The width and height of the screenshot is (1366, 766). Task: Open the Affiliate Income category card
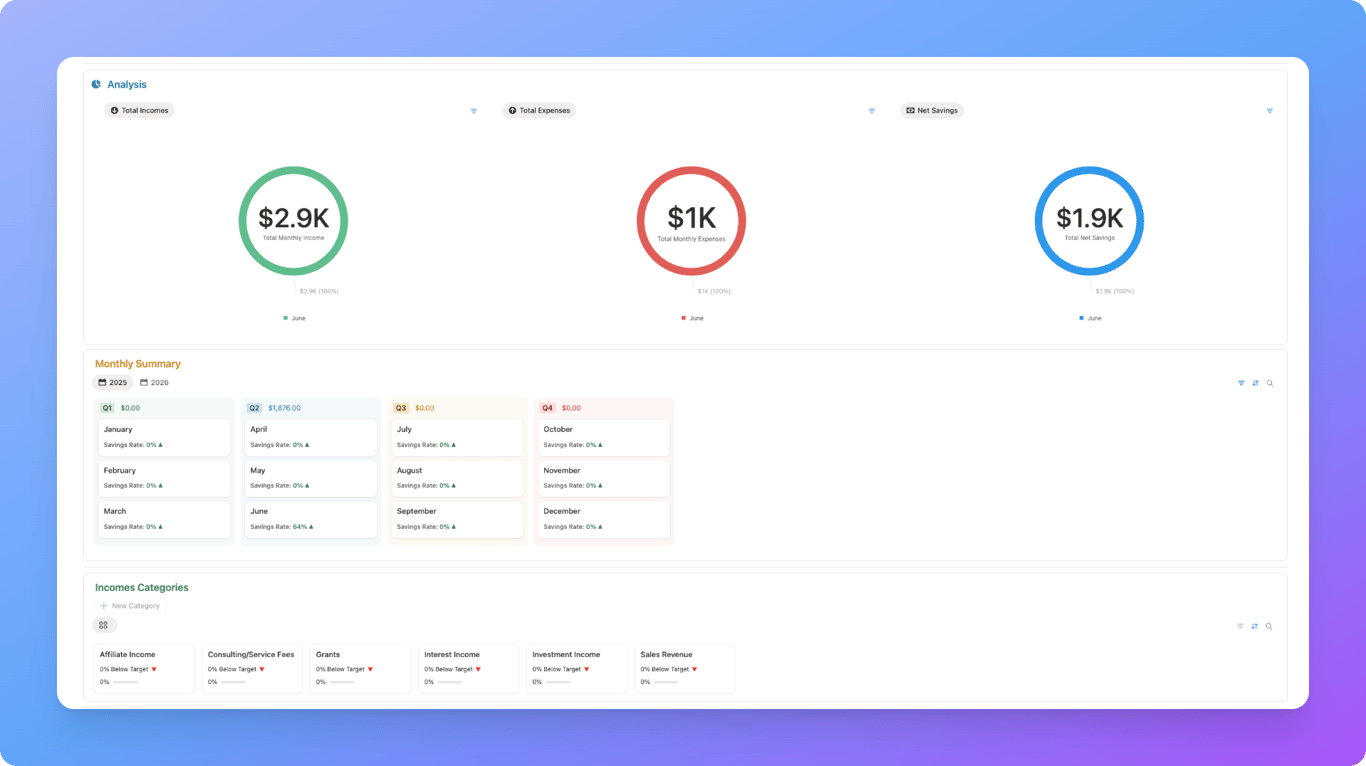[x=144, y=668]
